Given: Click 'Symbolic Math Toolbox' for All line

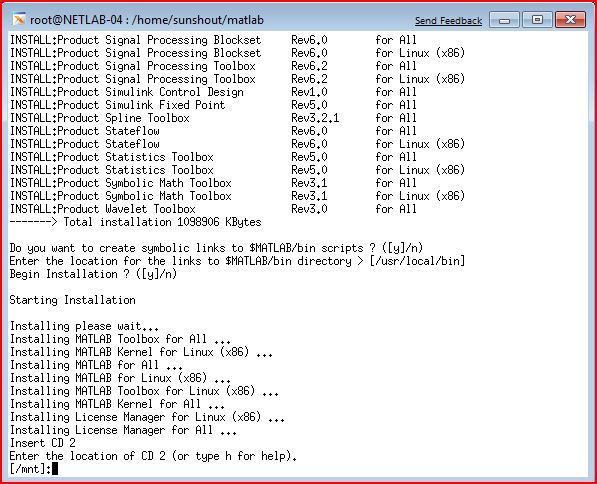Looking at the screenshot, I should click(213, 183).
